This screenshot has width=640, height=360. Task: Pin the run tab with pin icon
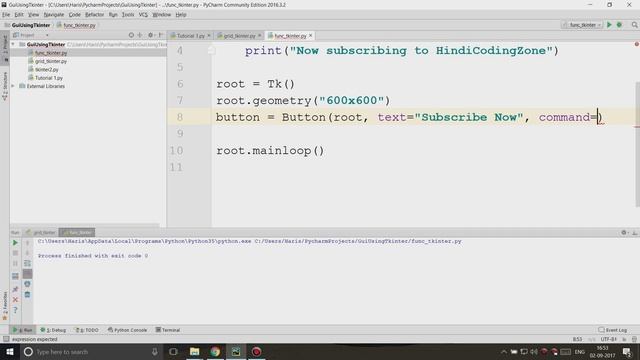(15, 289)
